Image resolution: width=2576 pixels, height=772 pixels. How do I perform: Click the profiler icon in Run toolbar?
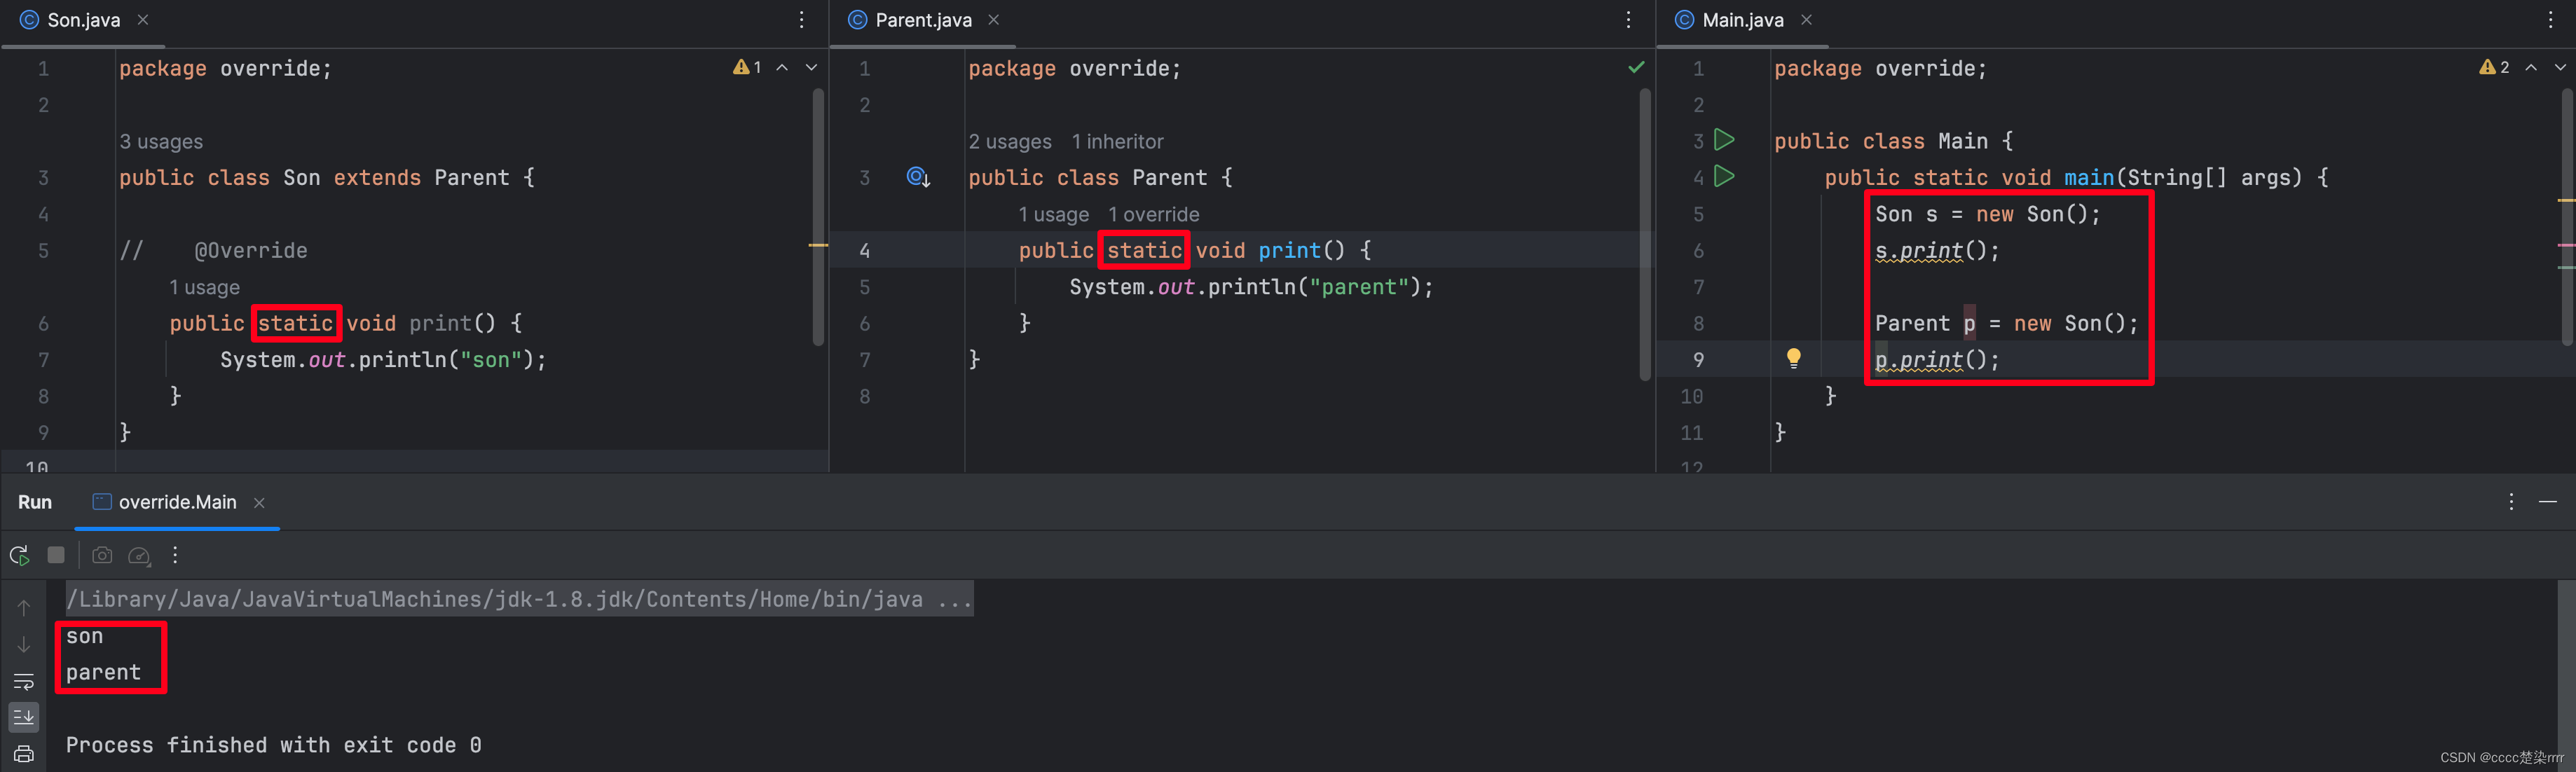[139, 556]
